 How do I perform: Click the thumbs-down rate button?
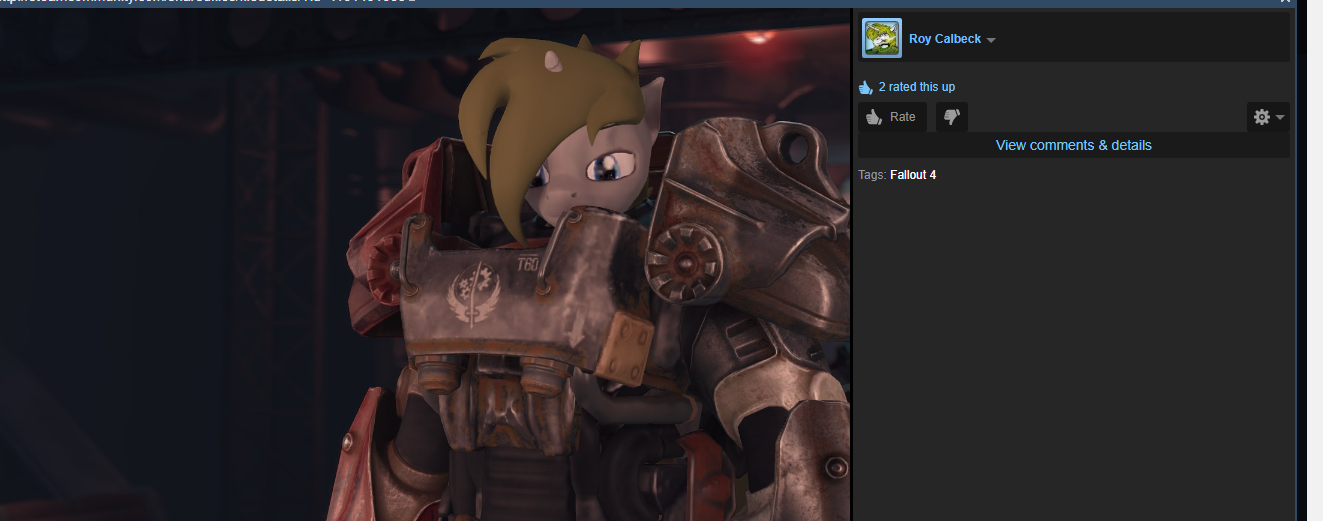(952, 117)
